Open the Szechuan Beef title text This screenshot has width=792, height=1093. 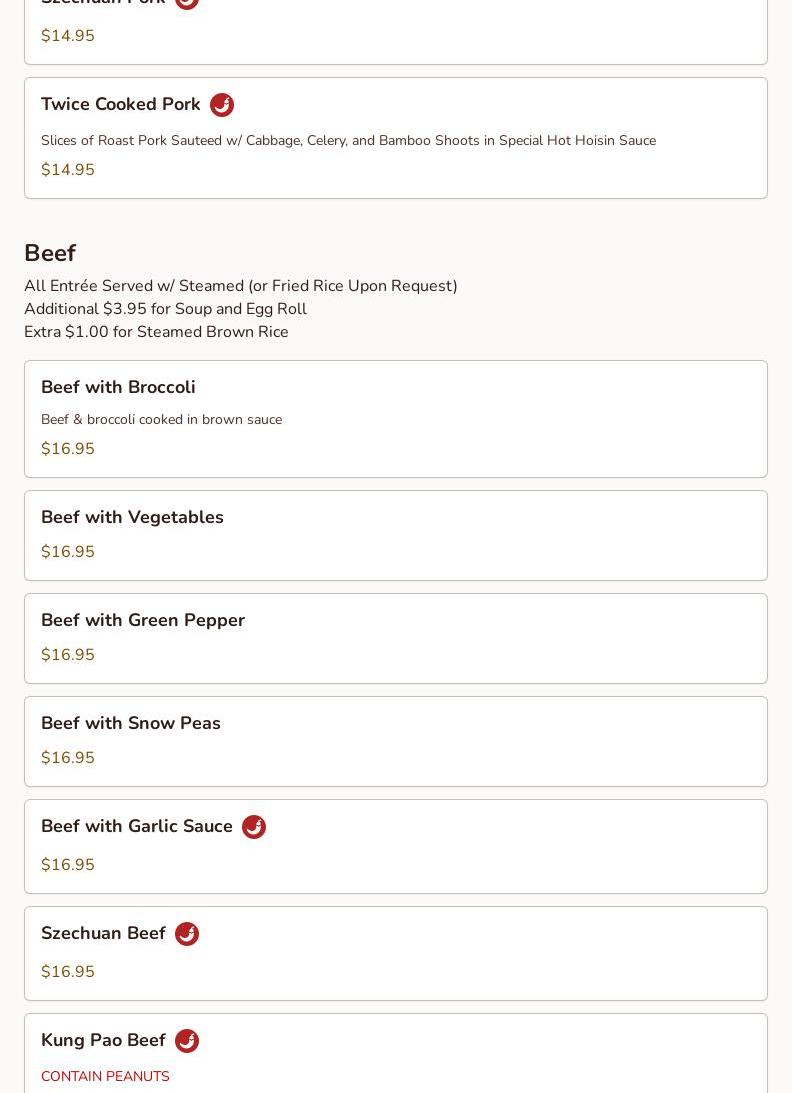pyautogui.click(x=103, y=933)
